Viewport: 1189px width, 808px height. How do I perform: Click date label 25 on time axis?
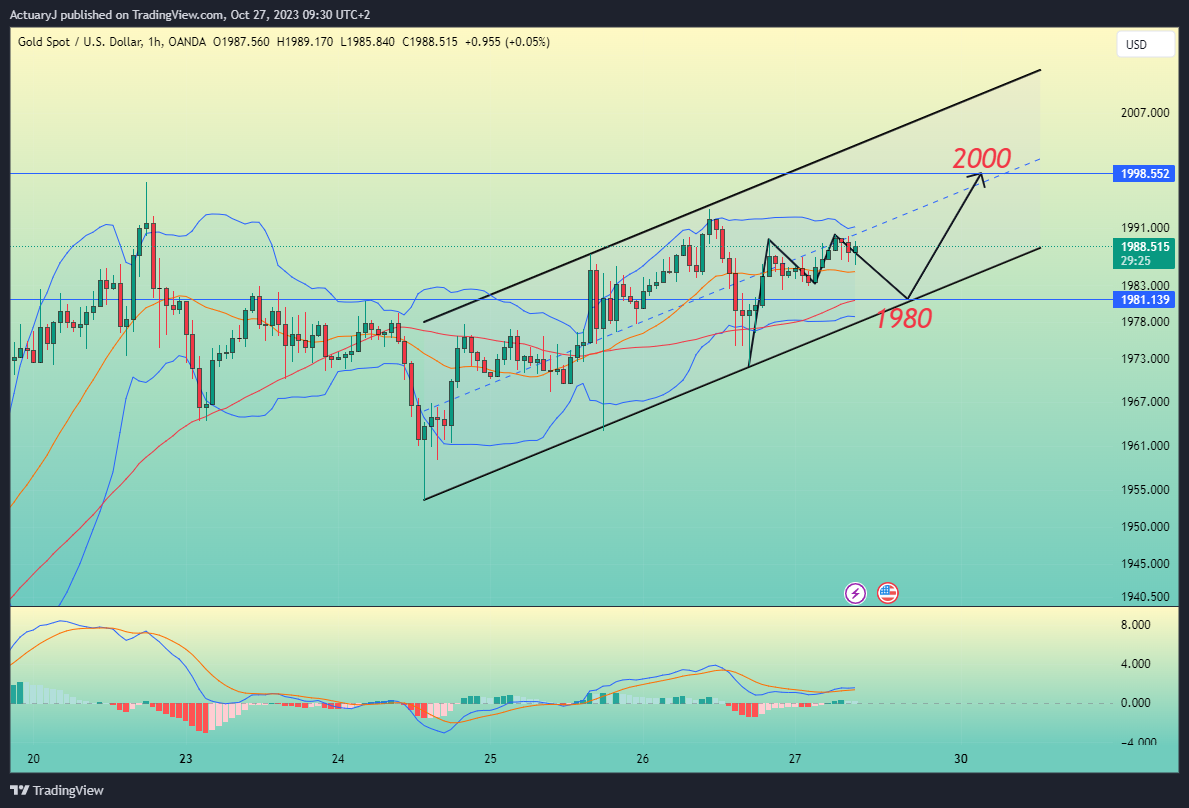point(491,758)
